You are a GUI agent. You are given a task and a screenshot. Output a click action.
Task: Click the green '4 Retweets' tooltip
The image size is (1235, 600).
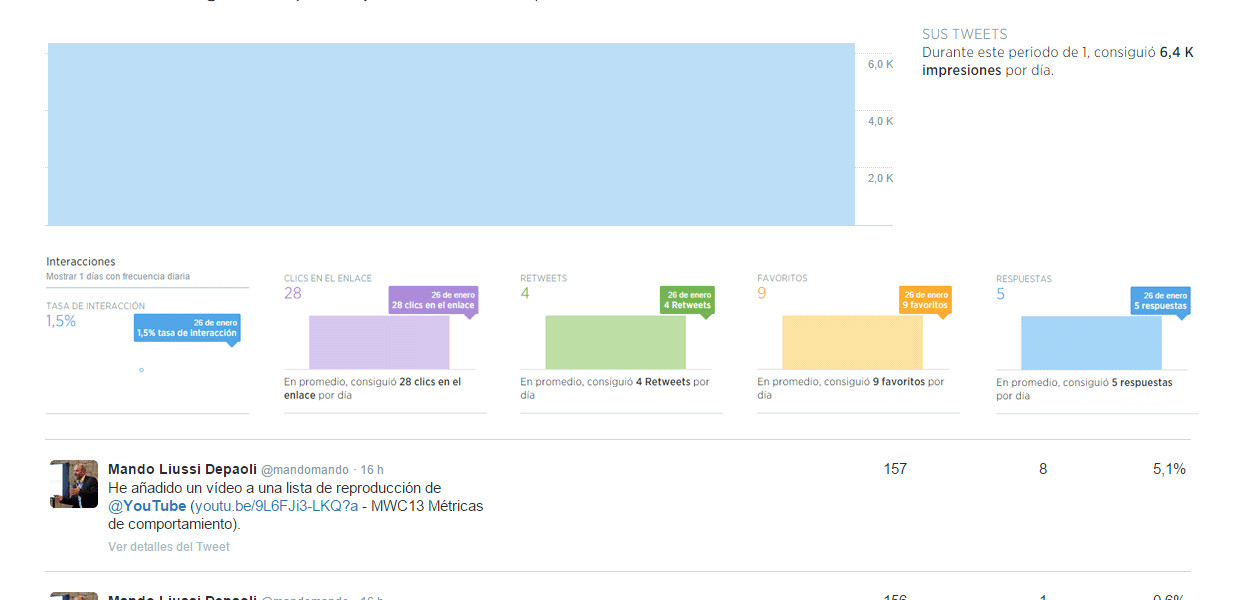pyautogui.click(x=687, y=300)
